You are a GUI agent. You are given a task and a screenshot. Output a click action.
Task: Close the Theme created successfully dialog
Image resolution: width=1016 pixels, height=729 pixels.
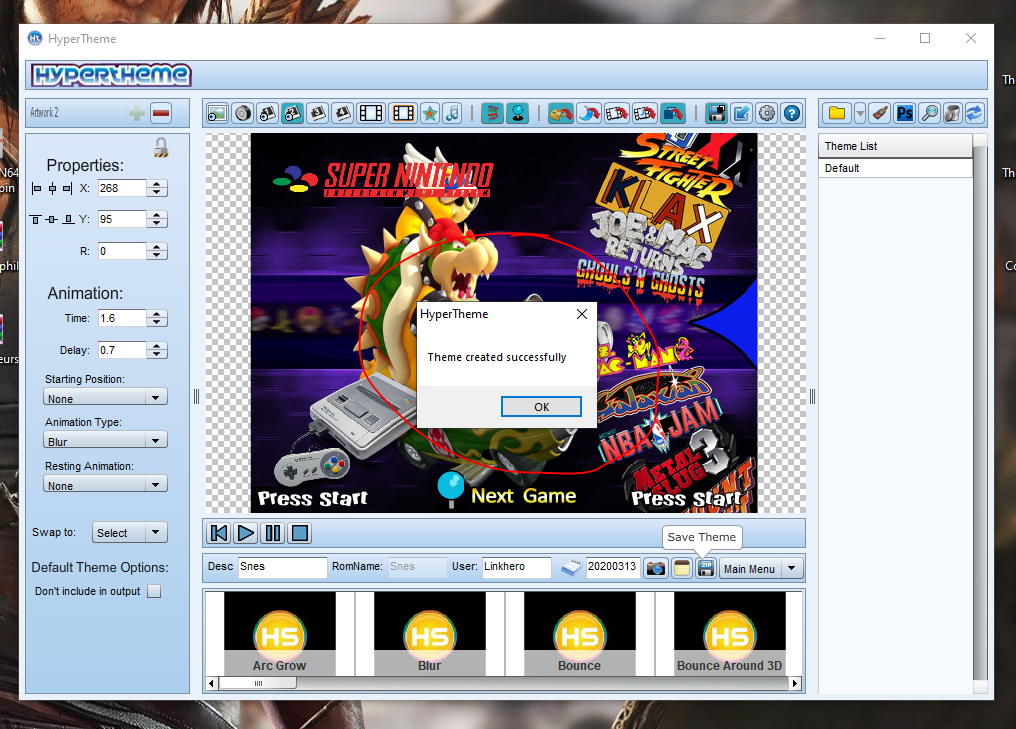[x=582, y=314]
